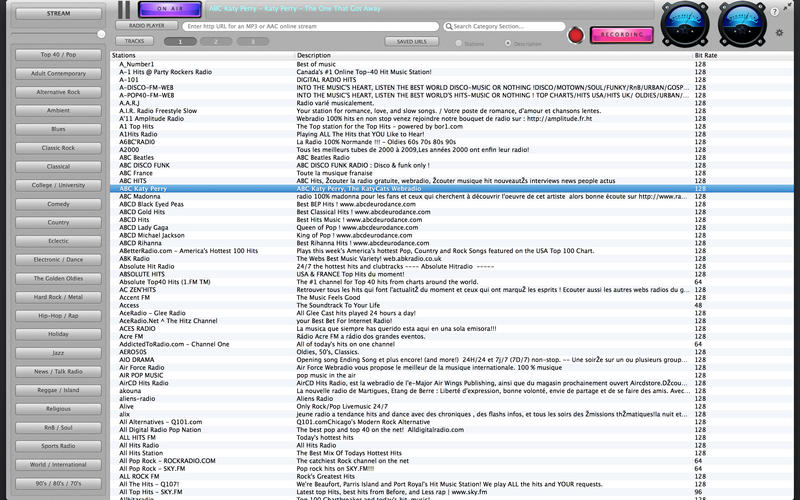This screenshot has width=800, height=500.
Task: Adjust the volume slider under STREAM
Action: [x=100, y=34]
